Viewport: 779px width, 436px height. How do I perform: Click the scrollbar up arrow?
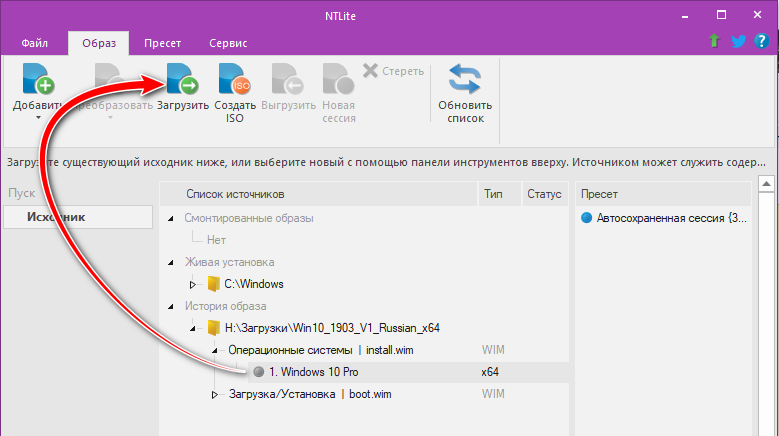[x=766, y=184]
